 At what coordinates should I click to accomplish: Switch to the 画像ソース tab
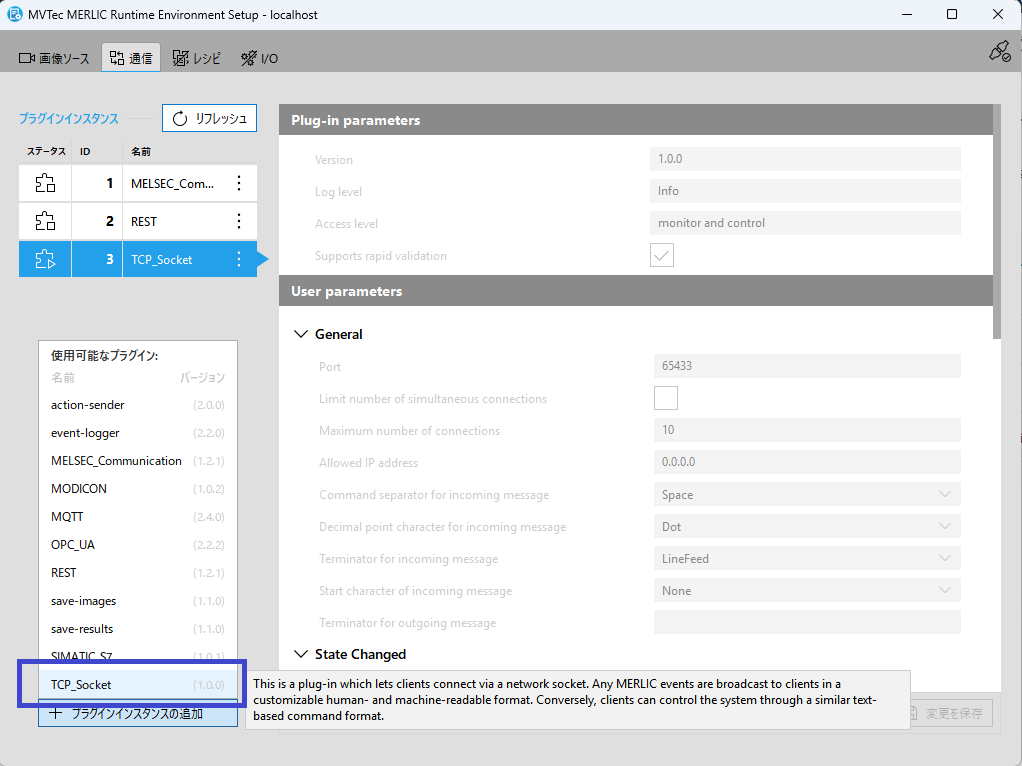(54, 58)
